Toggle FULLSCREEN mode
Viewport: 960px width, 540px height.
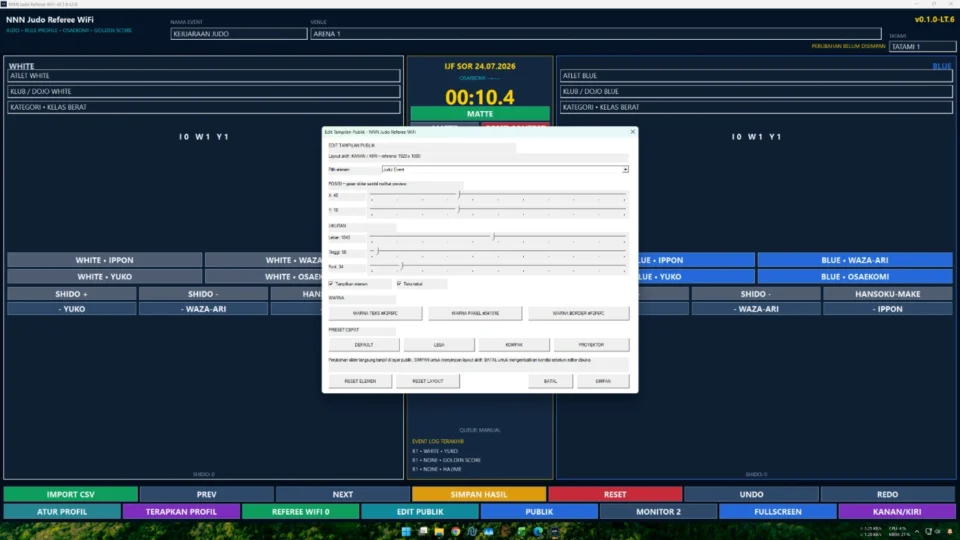778,511
